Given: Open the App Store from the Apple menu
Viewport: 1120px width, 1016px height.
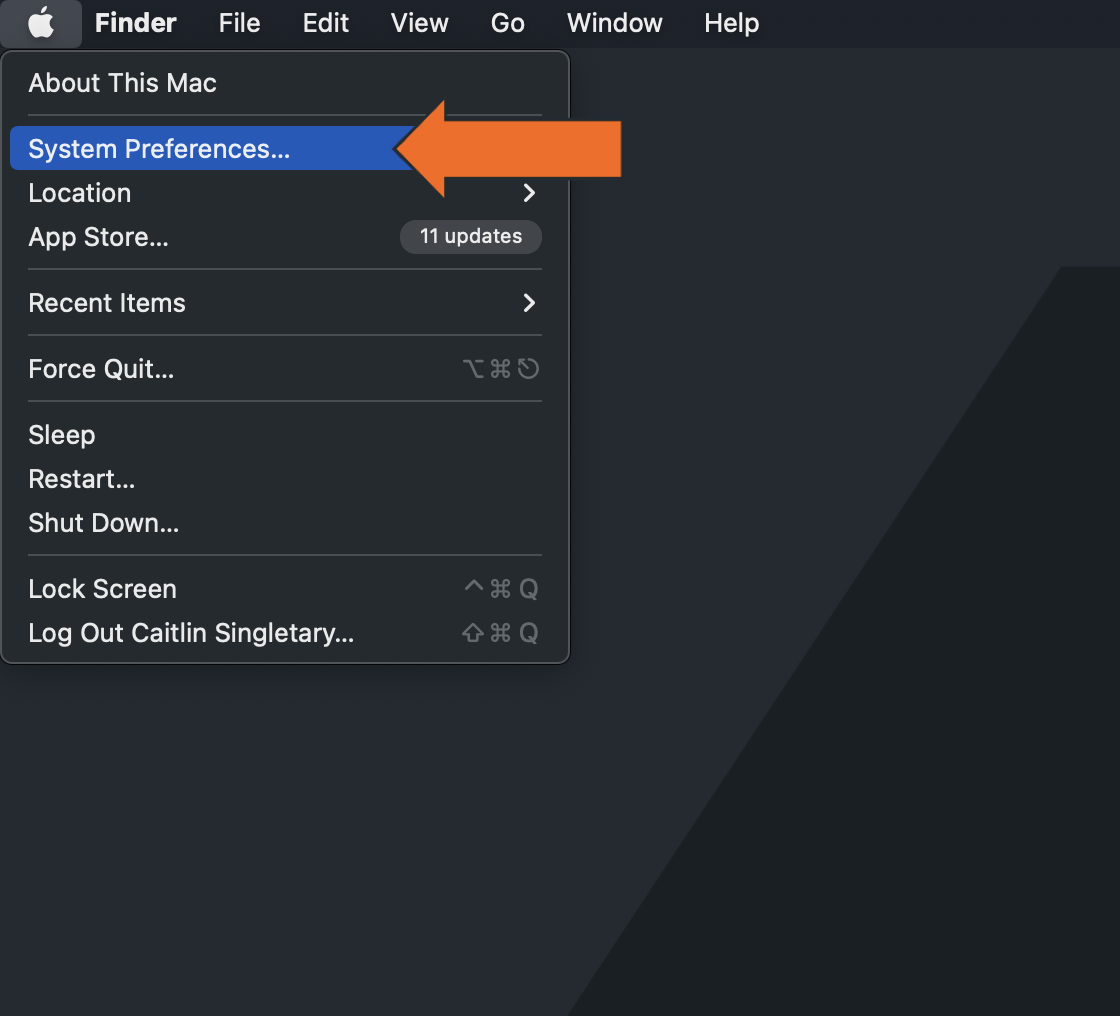Looking at the screenshot, I should [97, 237].
